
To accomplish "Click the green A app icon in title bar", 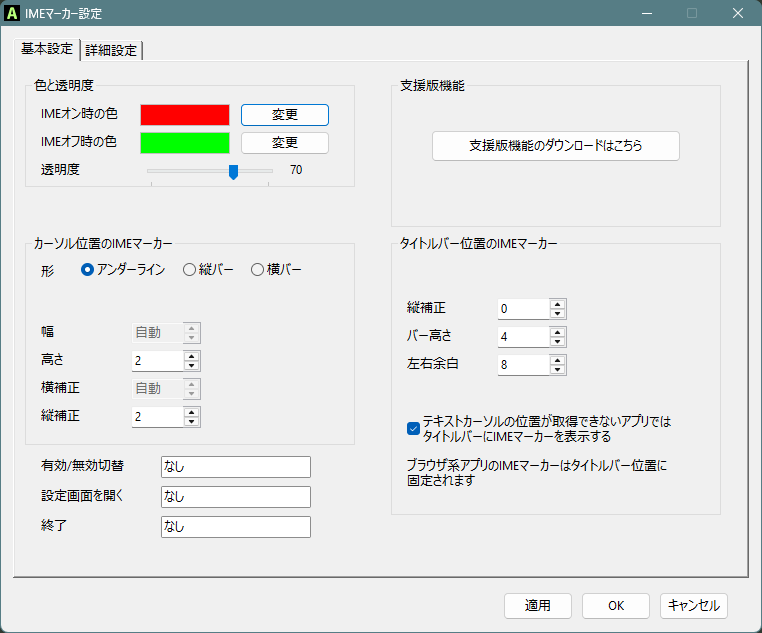I will click(x=12, y=13).
